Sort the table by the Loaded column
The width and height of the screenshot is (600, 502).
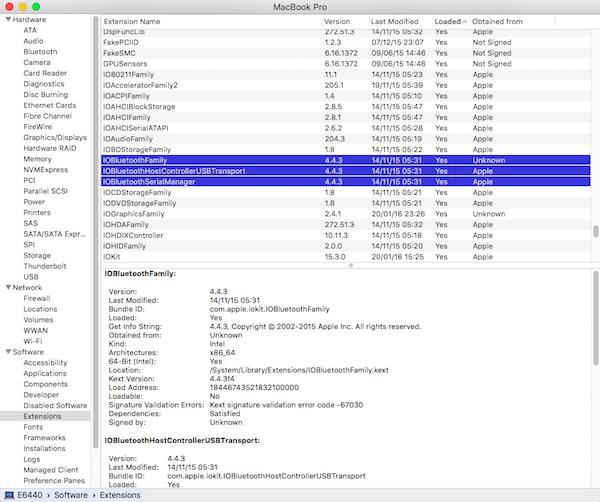(x=447, y=20)
